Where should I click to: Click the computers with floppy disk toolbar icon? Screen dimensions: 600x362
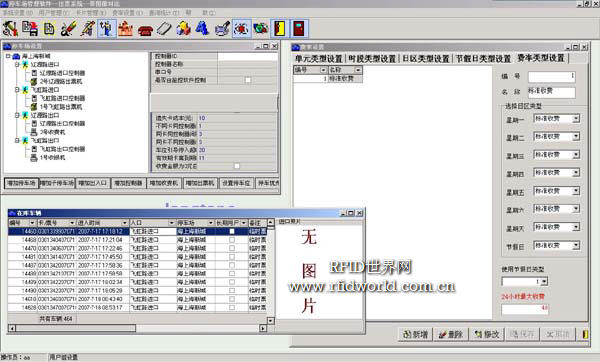(x=30, y=29)
